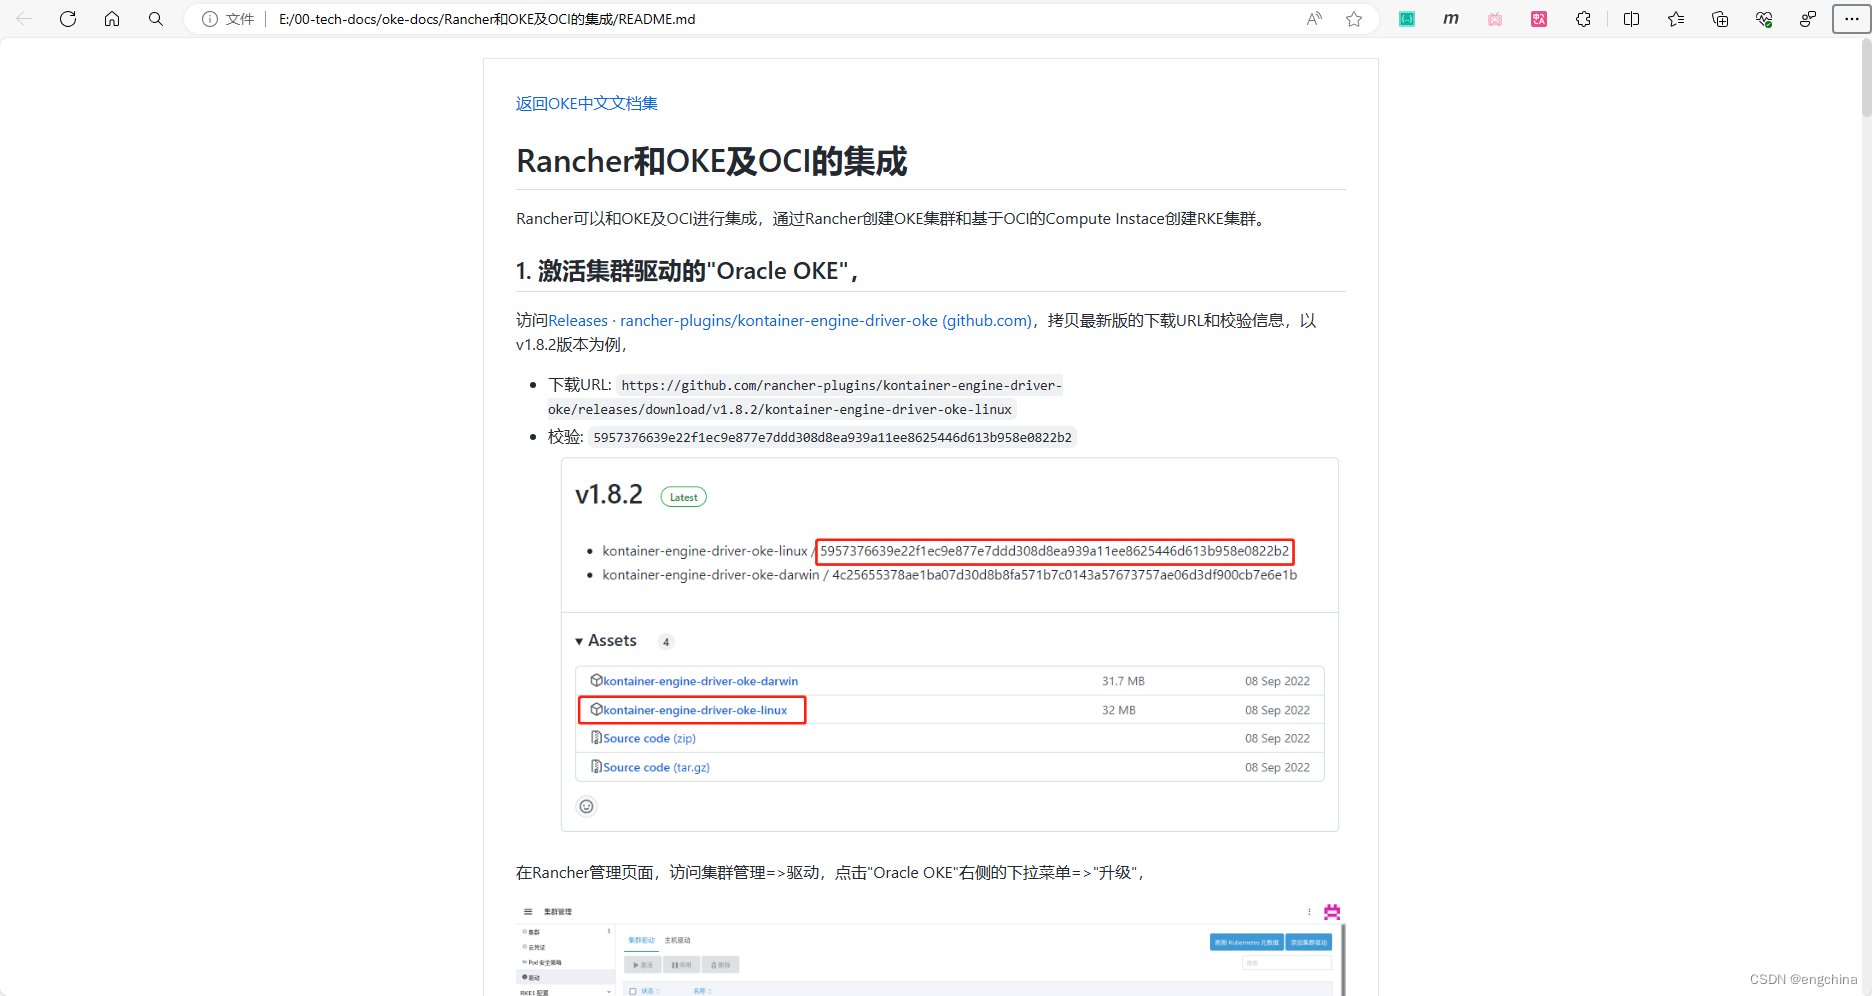Open the Extensions puzzle-piece menu
The height and width of the screenshot is (996, 1872).
click(x=1583, y=19)
